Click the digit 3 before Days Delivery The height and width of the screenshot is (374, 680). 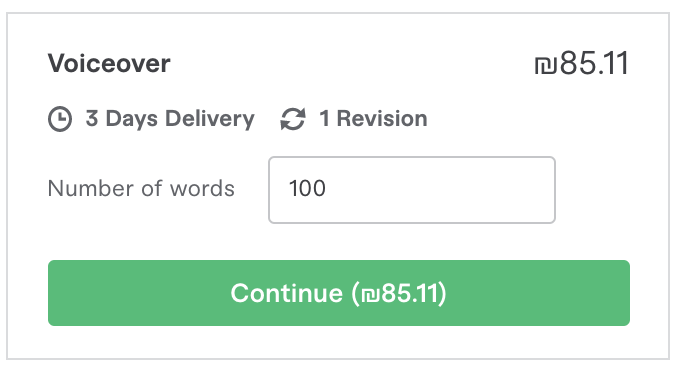point(92,118)
